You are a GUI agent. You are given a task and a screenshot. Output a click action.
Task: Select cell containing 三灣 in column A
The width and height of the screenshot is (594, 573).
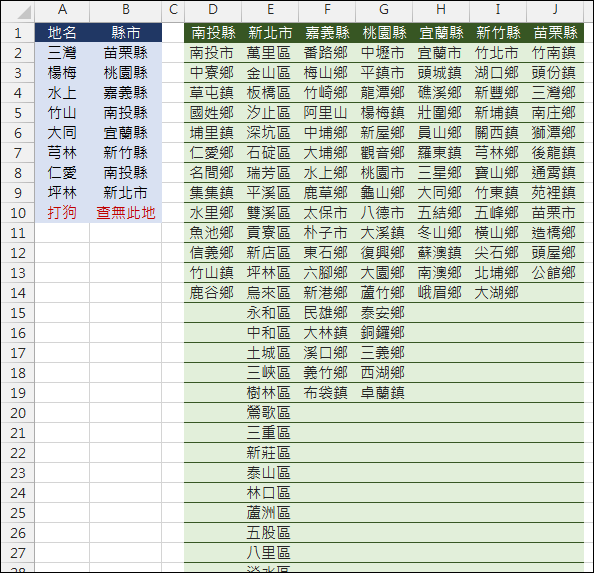point(62,53)
